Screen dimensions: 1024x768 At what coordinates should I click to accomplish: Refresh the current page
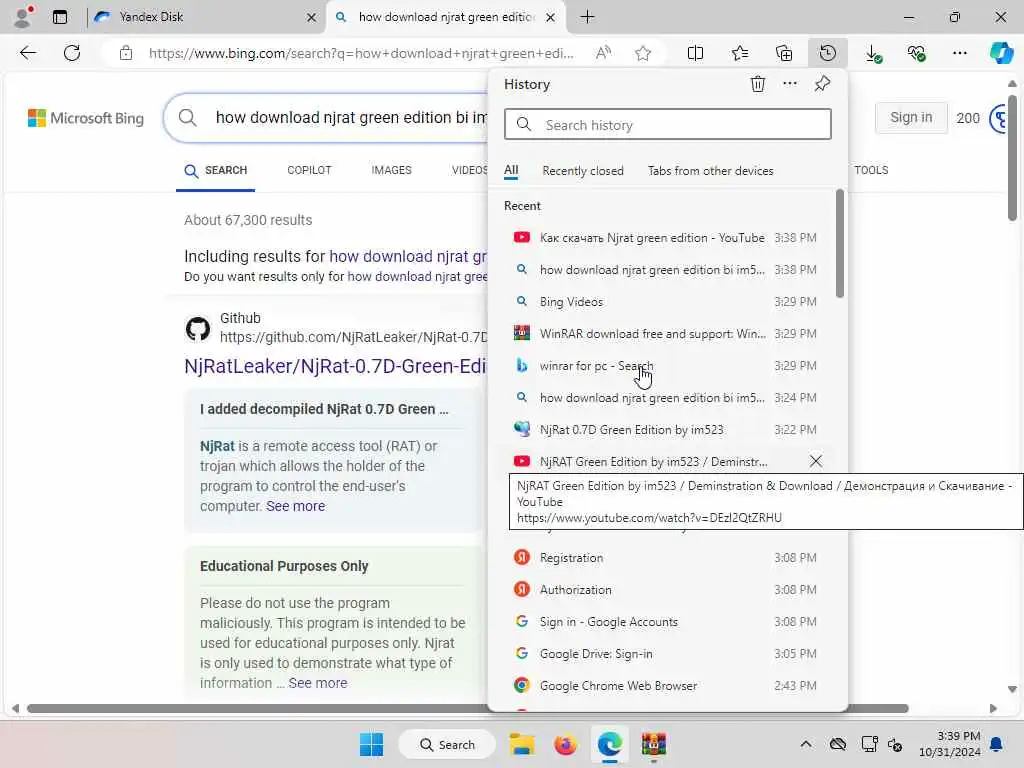pos(72,53)
